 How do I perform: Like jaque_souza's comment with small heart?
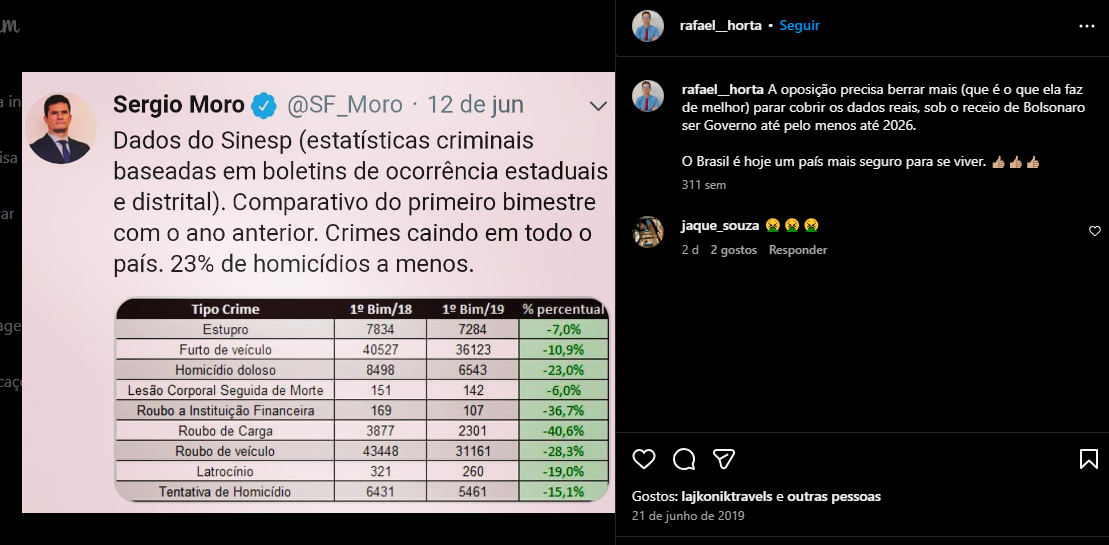(x=1094, y=231)
